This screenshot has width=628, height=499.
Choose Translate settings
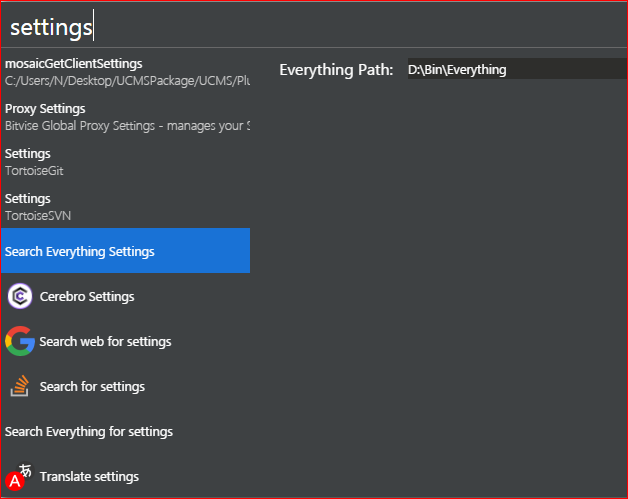coord(125,476)
